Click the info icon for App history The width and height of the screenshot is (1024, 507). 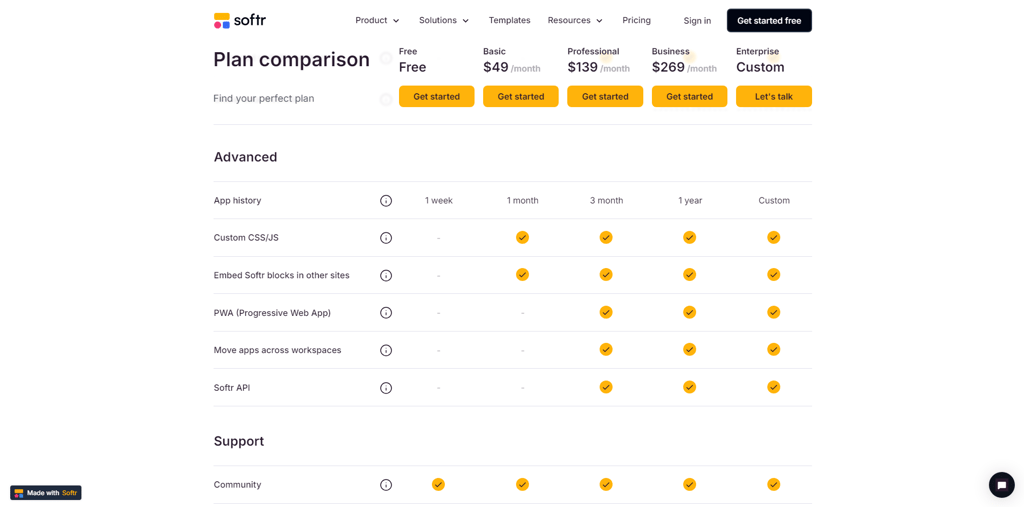tap(386, 201)
